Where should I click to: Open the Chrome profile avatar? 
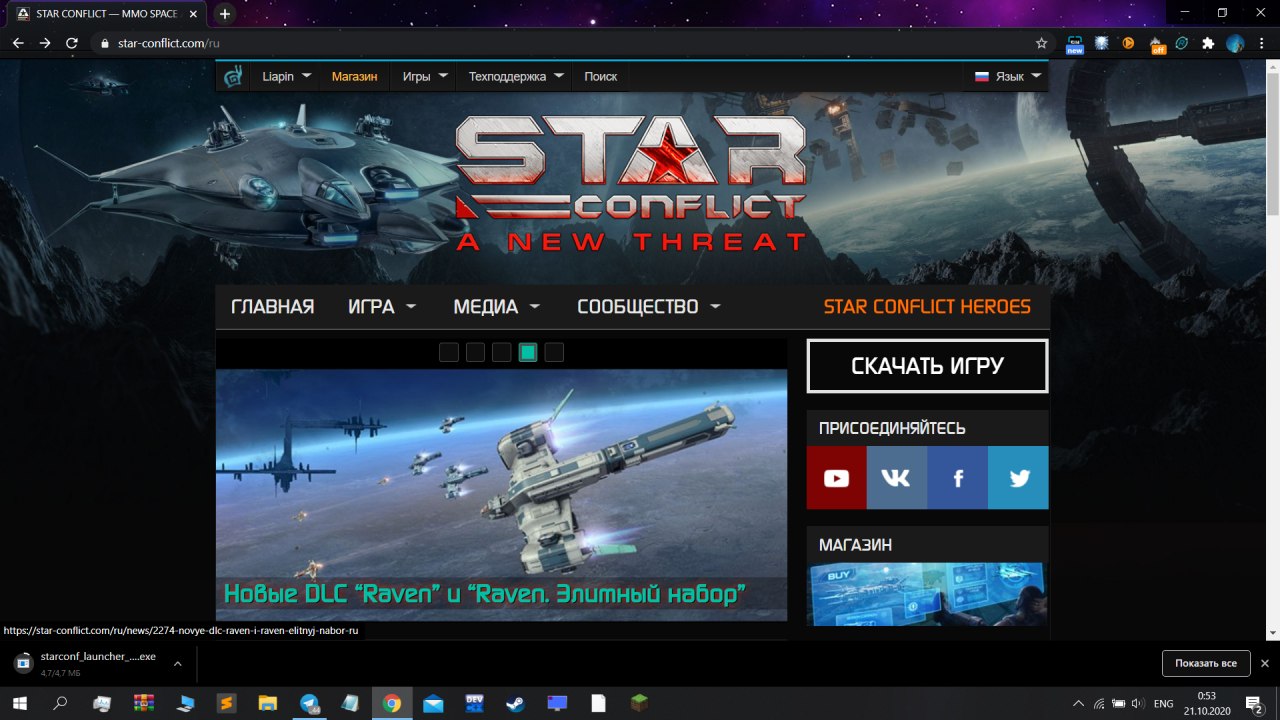[x=1235, y=43]
